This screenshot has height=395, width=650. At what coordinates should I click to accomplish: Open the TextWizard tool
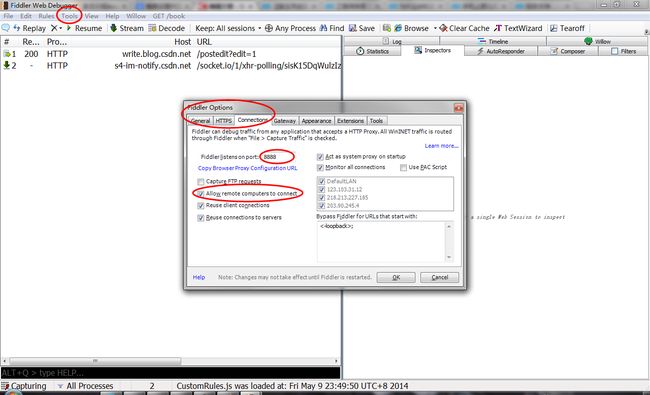(x=518, y=28)
